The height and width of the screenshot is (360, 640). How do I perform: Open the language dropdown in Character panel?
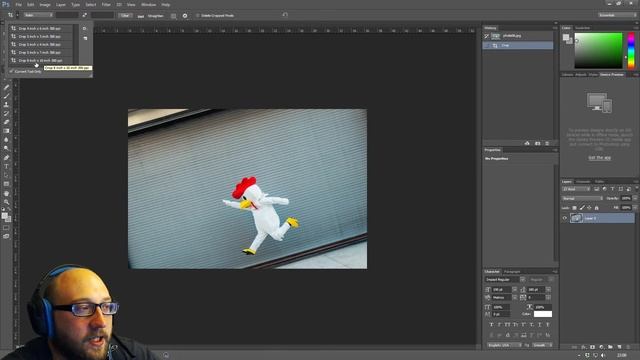point(504,345)
